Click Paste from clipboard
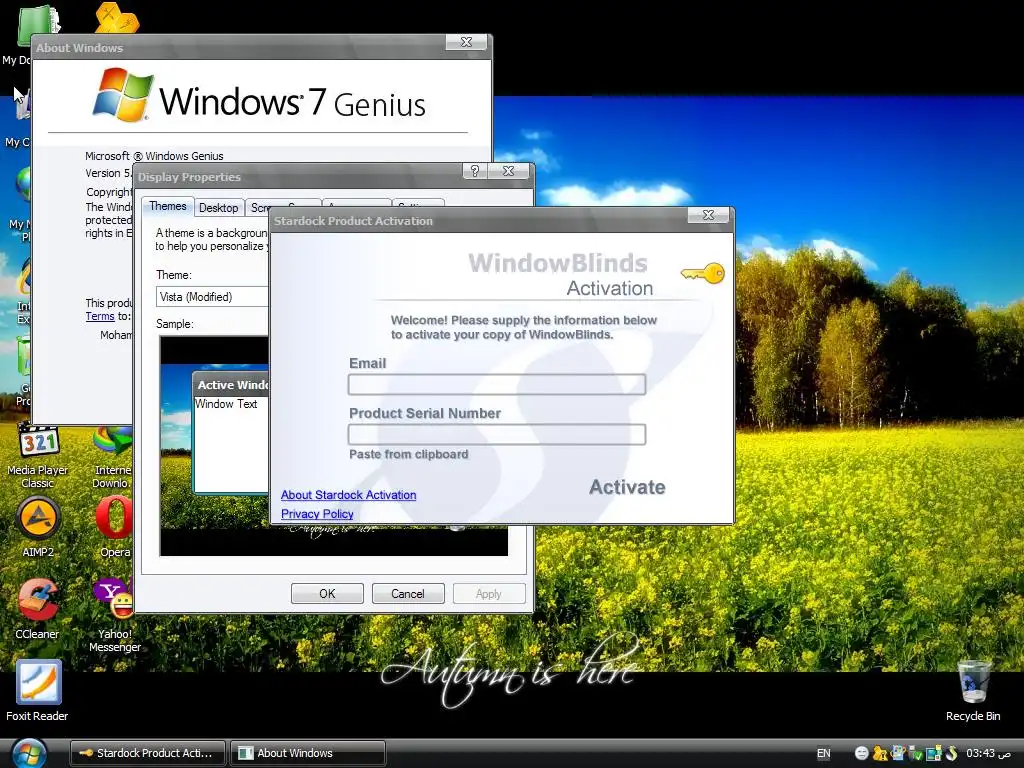Image resolution: width=1024 pixels, height=768 pixels. point(408,454)
